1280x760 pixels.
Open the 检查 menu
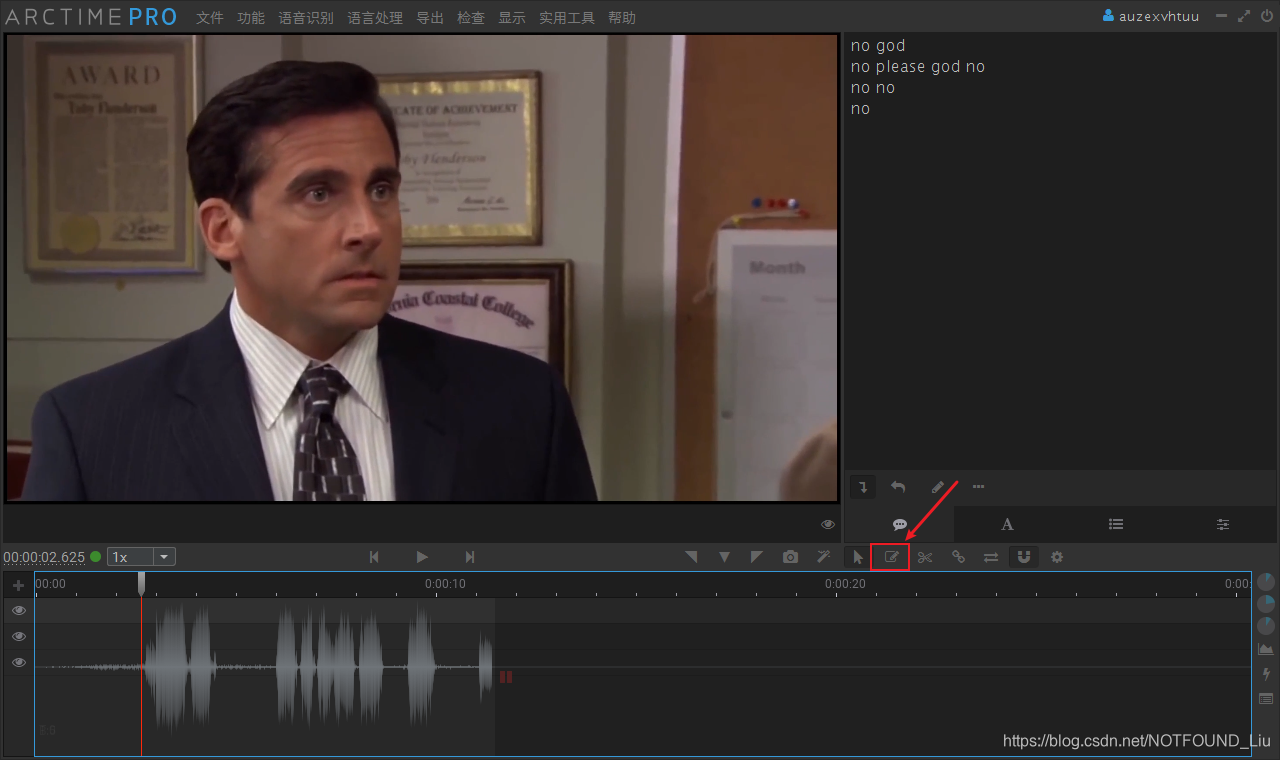pyautogui.click(x=471, y=17)
